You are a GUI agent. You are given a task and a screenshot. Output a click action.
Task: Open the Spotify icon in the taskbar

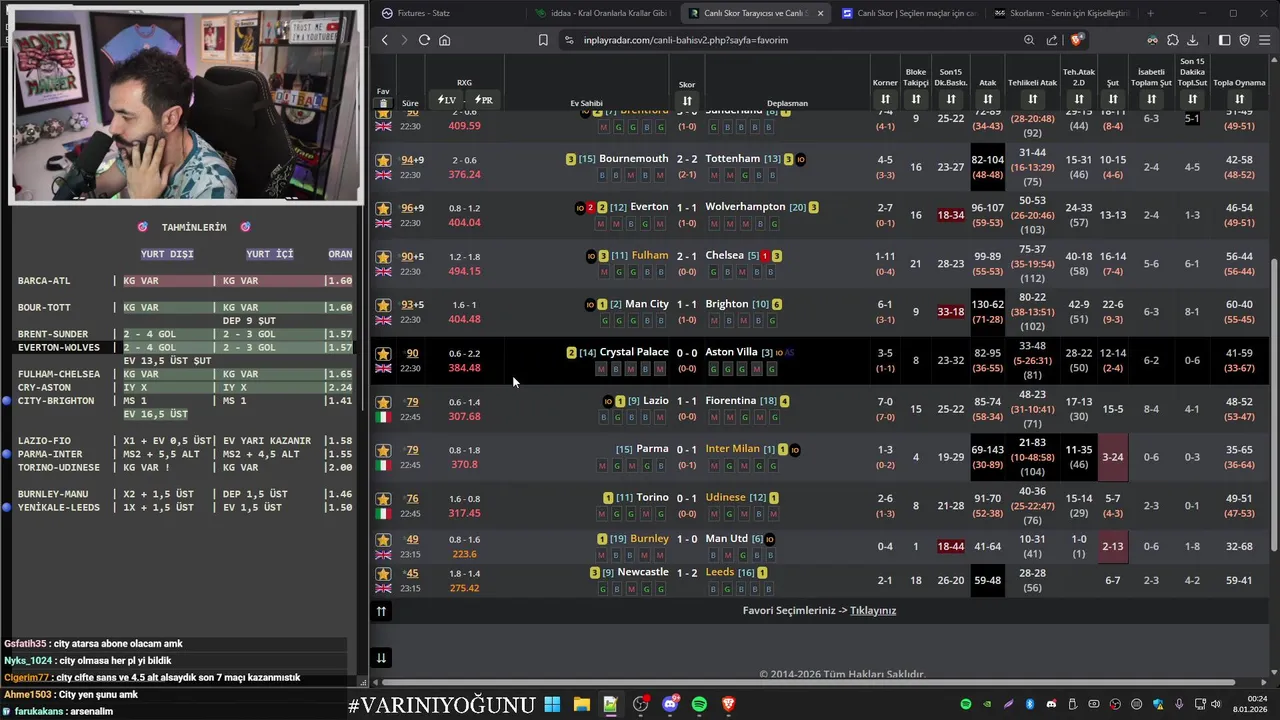pos(699,704)
